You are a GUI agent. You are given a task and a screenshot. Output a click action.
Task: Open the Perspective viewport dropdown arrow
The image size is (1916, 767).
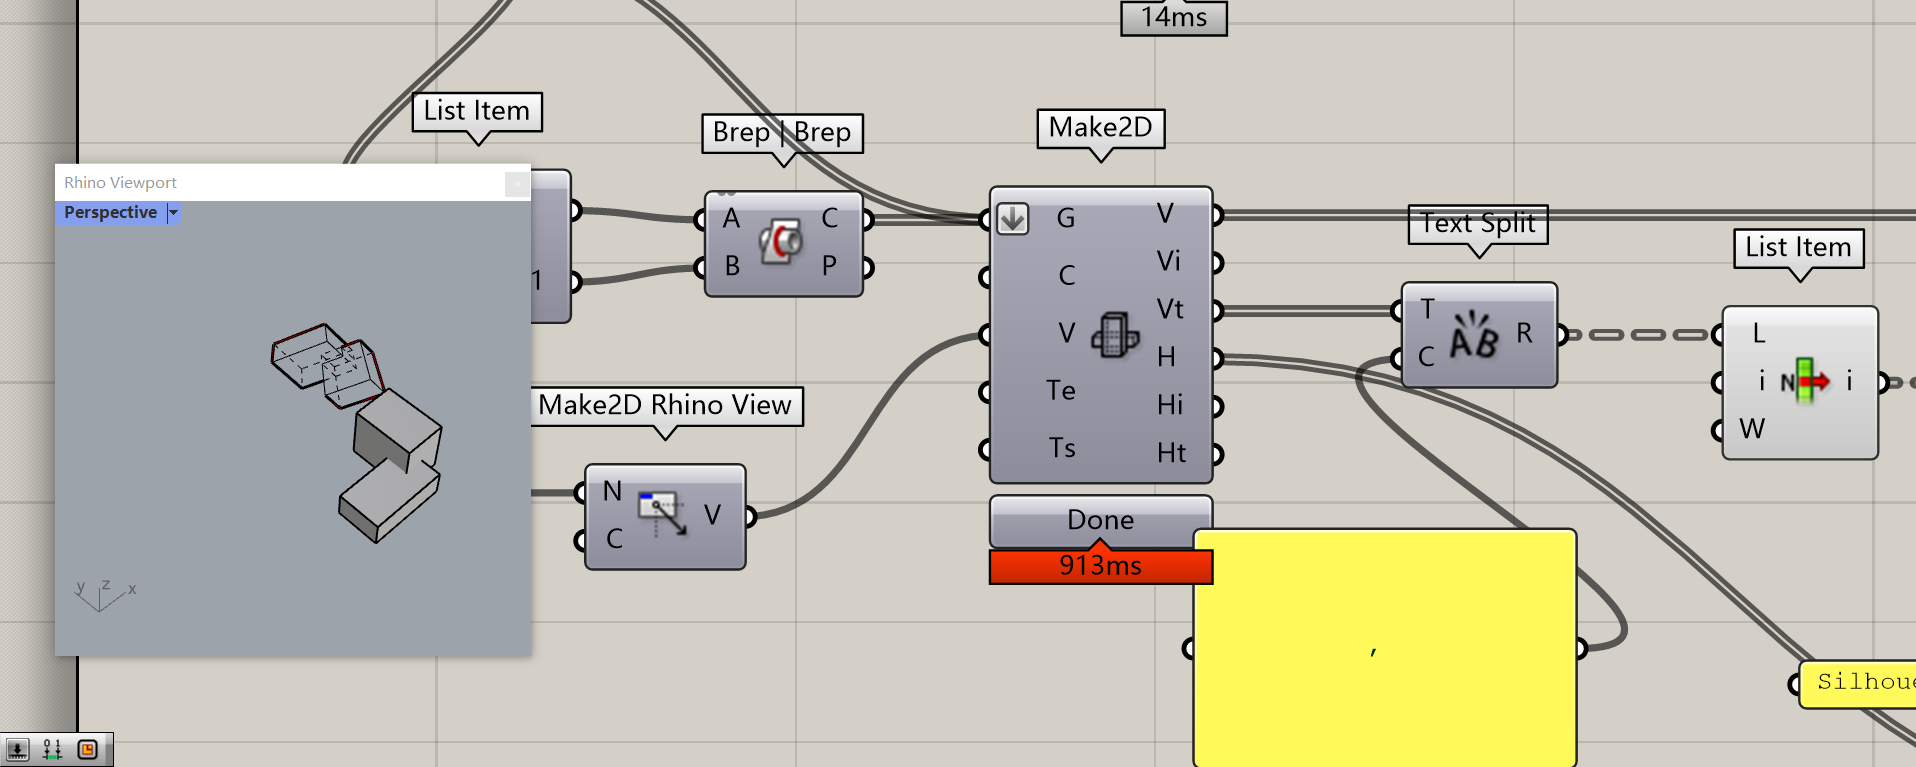[173, 212]
